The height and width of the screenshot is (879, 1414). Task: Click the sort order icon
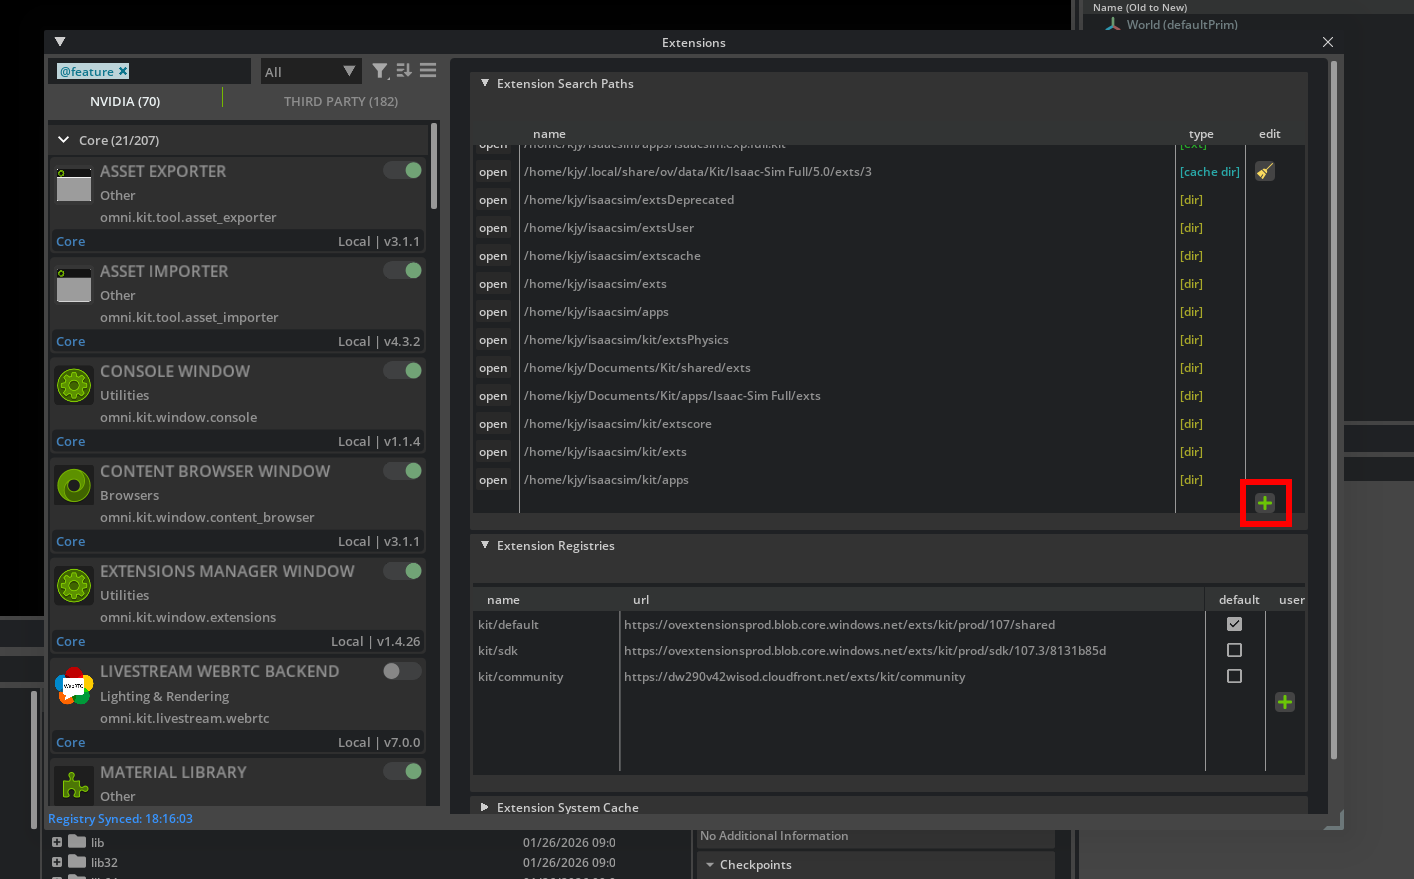(x=404, y=71)
